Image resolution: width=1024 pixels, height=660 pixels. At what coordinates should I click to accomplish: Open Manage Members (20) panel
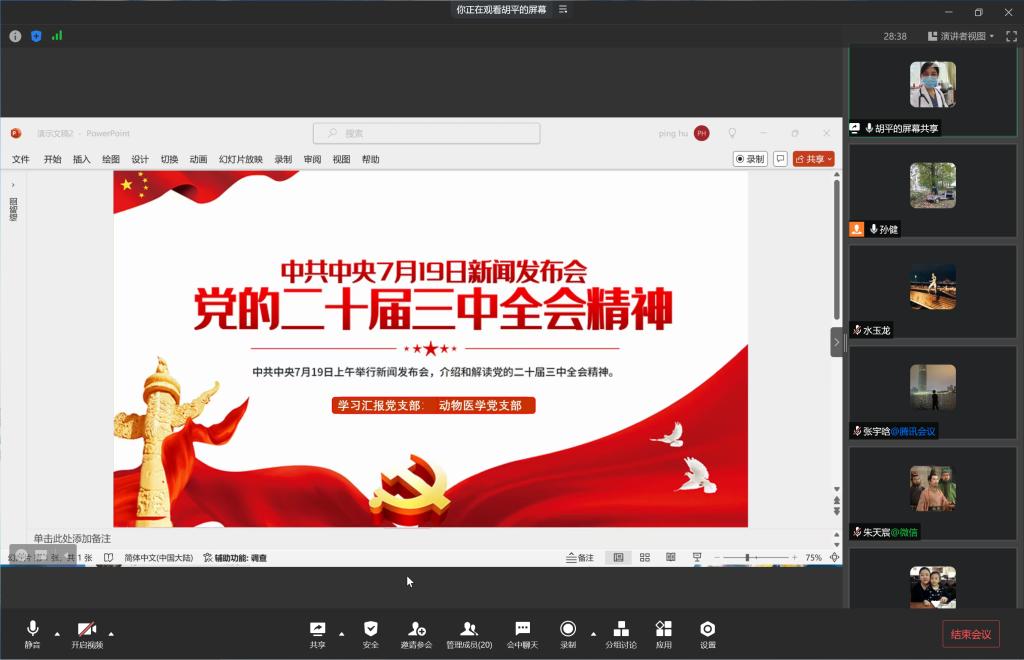point(468,629)
